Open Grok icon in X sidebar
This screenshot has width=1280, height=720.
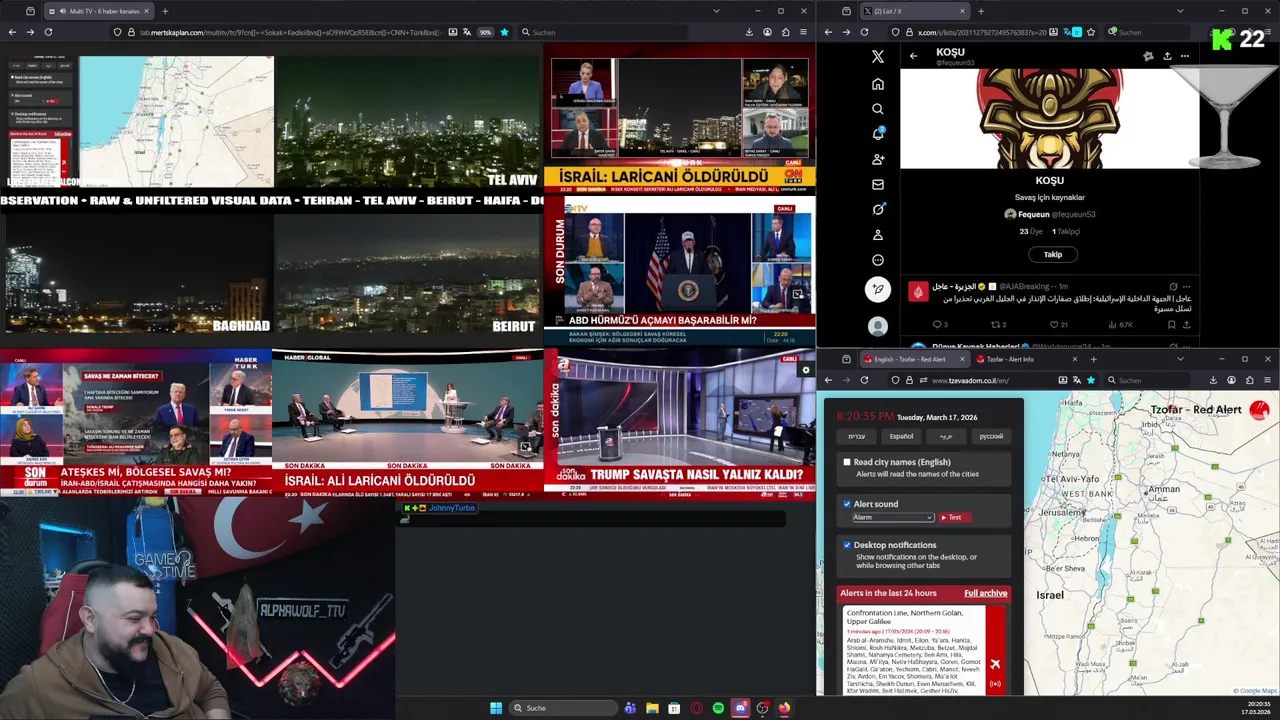point(878,209)
